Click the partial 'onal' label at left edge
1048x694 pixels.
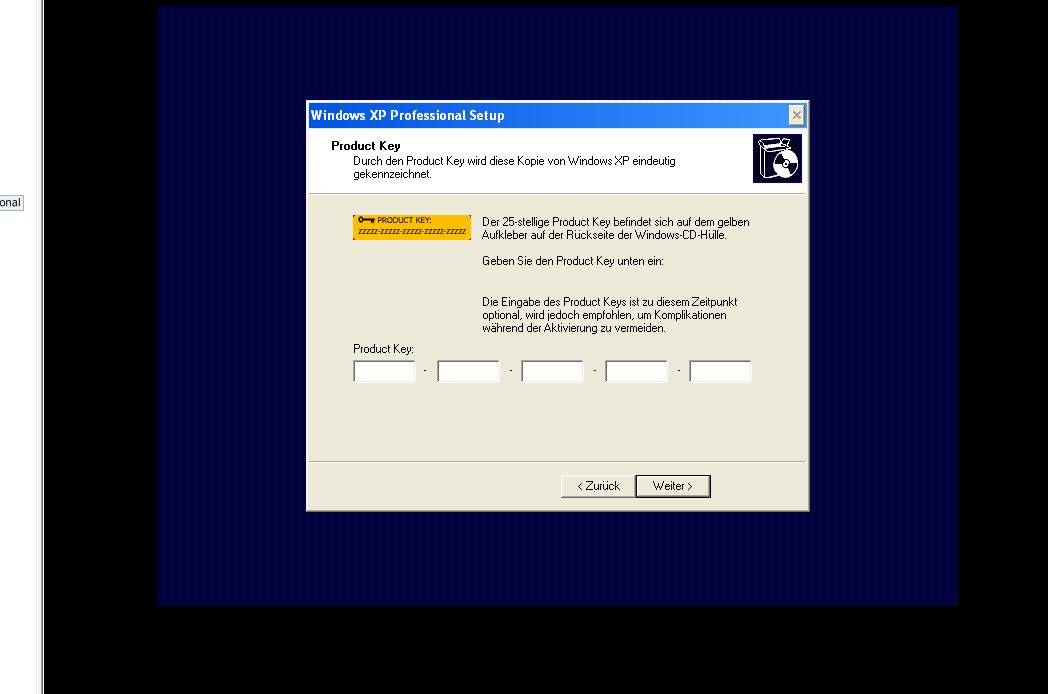coord(11,203)
